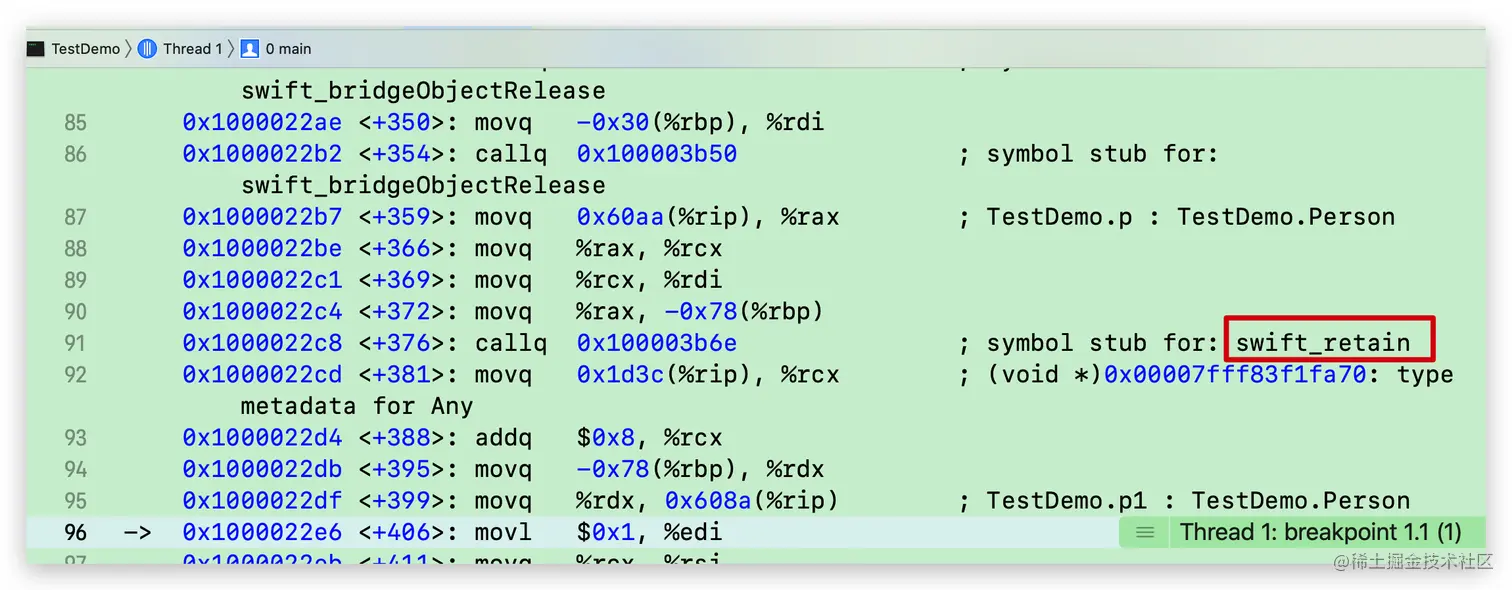The image size is (1512, 590).
Task: Click line number 93 in gutter
Action: 75,437
